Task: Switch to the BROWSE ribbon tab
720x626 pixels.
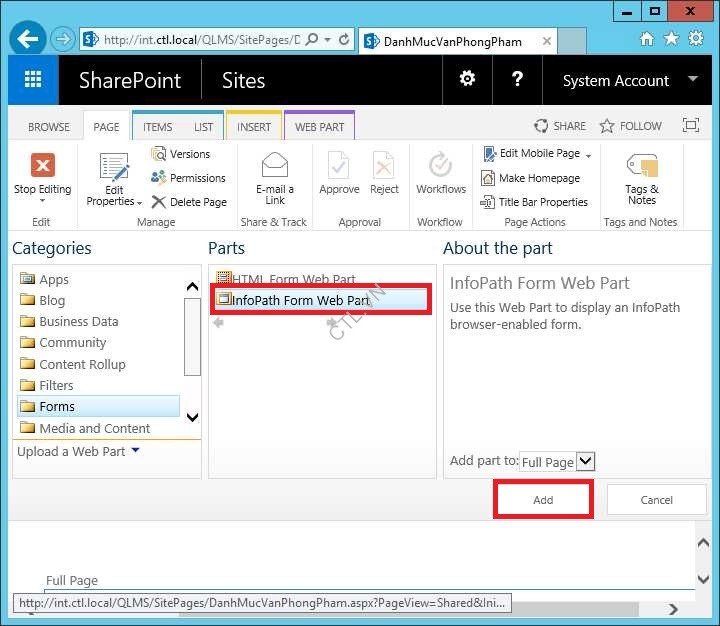Action: (x=48, y=127)
